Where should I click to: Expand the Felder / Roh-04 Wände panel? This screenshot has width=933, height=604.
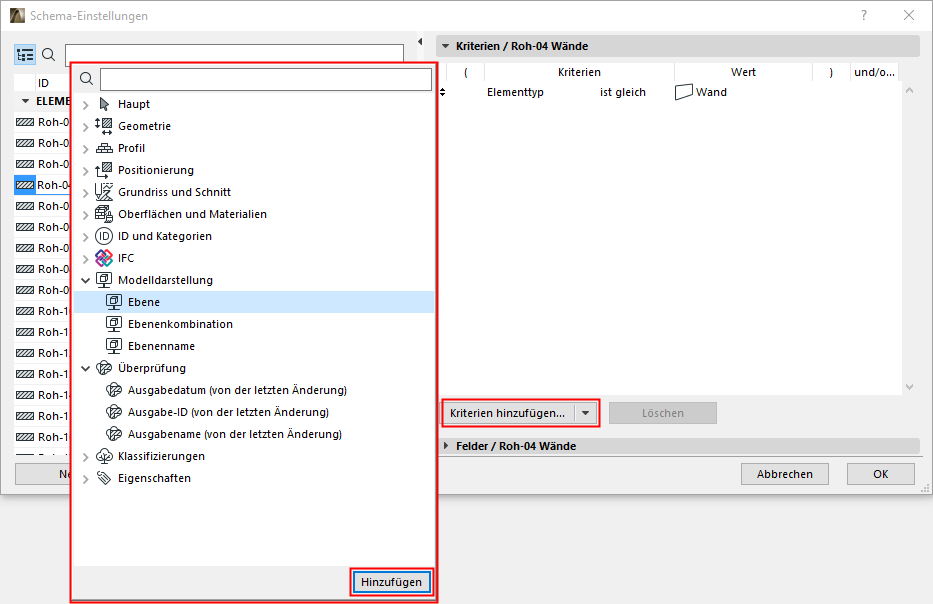pos(446,446)
